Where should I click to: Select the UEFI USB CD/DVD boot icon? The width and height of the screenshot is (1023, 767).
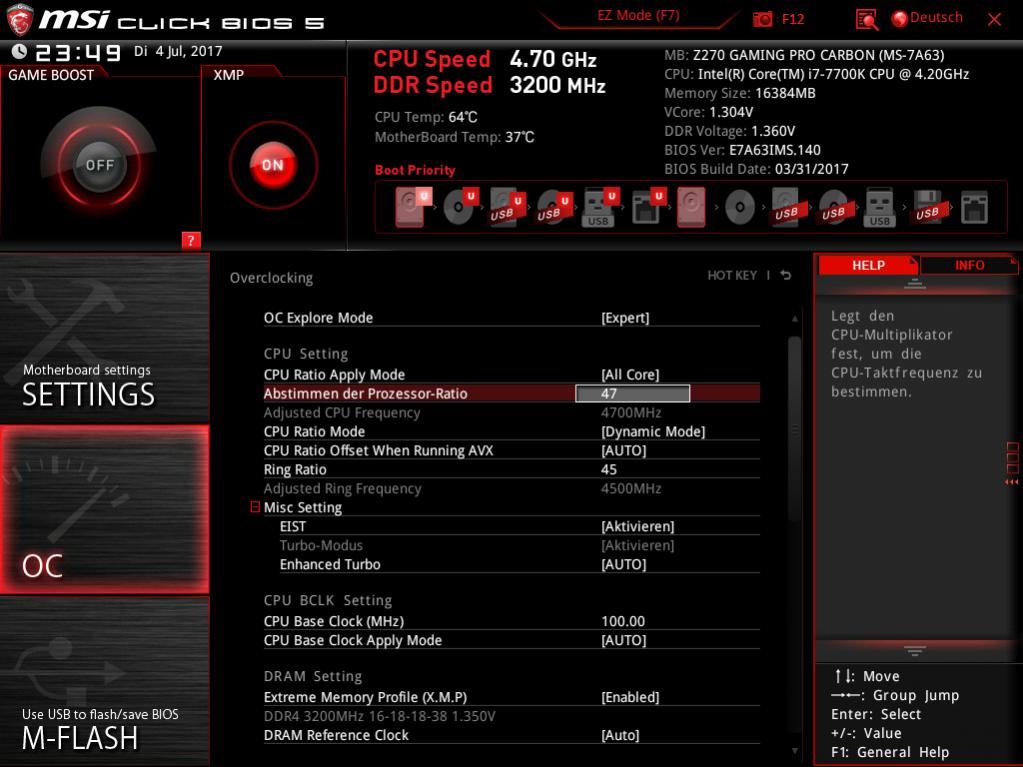pyautogui.click(x=554, y=207)
